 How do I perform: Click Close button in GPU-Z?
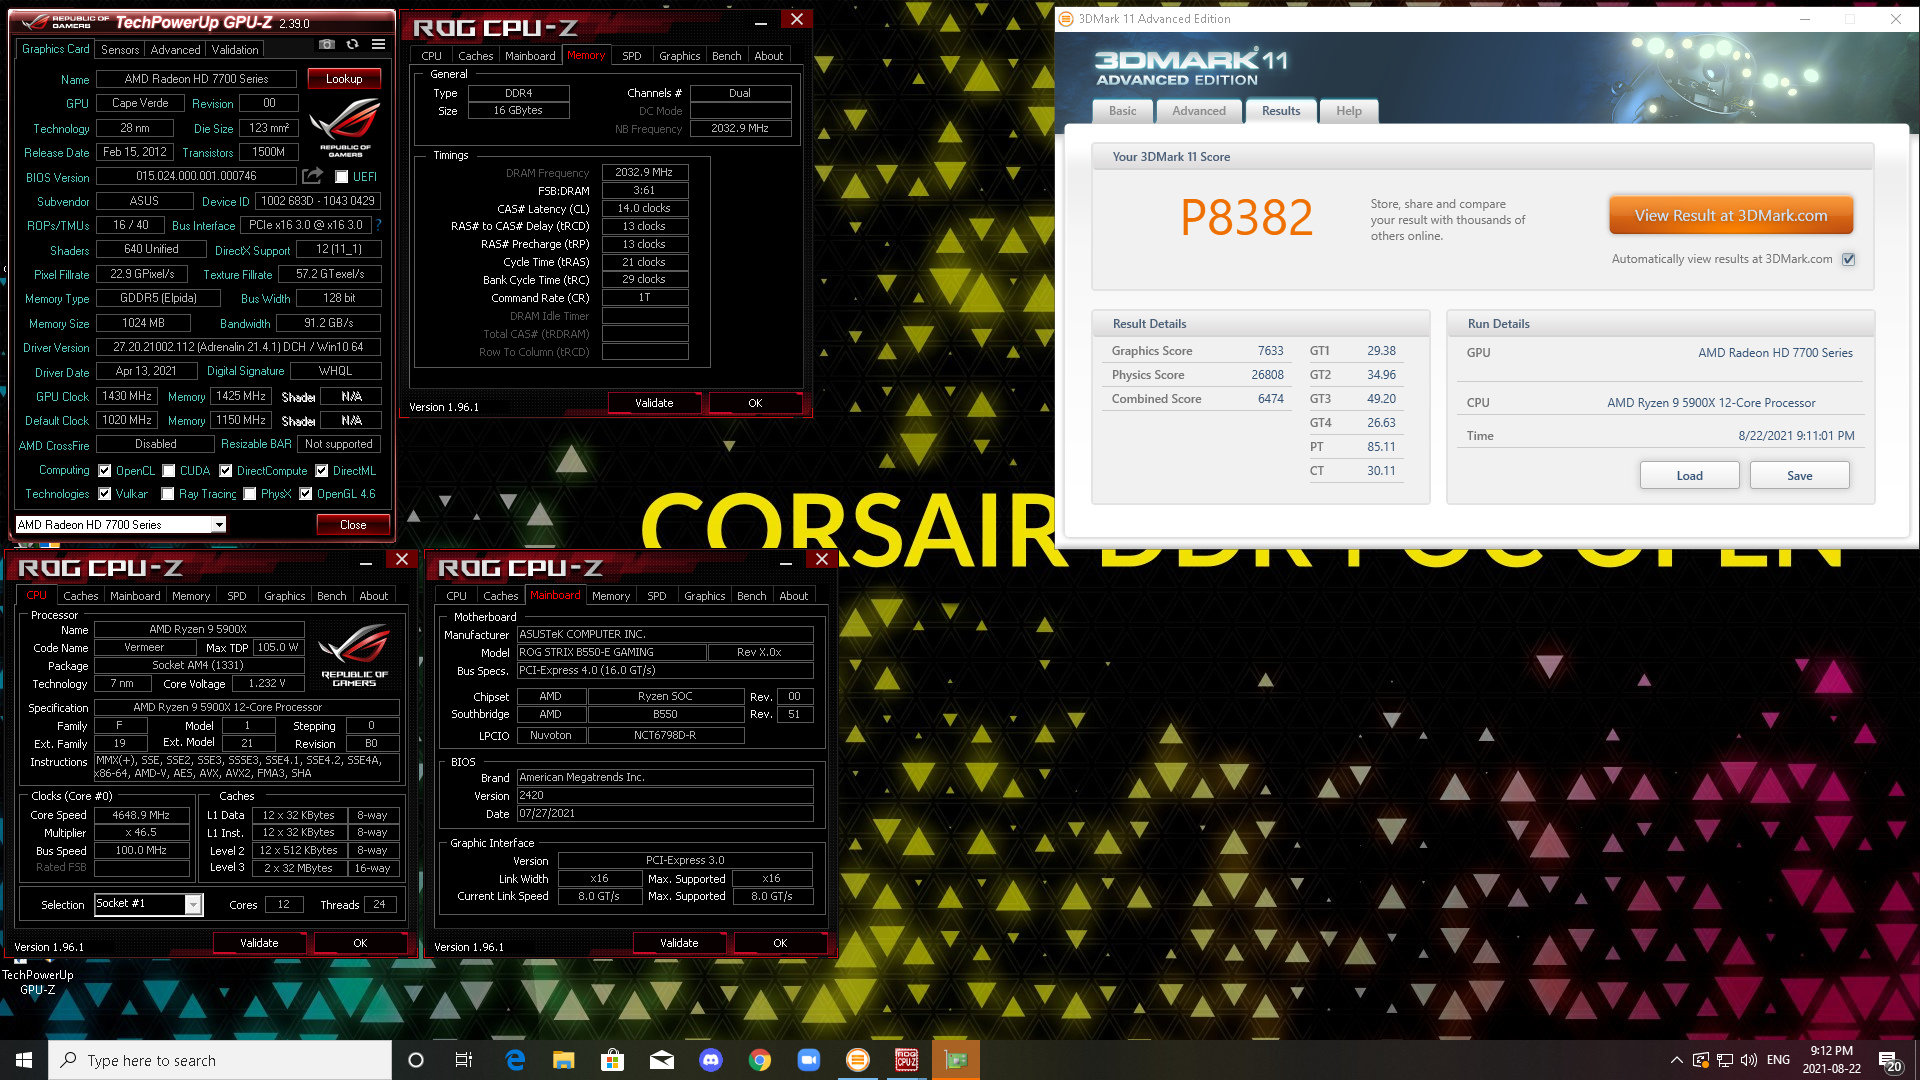353,525
